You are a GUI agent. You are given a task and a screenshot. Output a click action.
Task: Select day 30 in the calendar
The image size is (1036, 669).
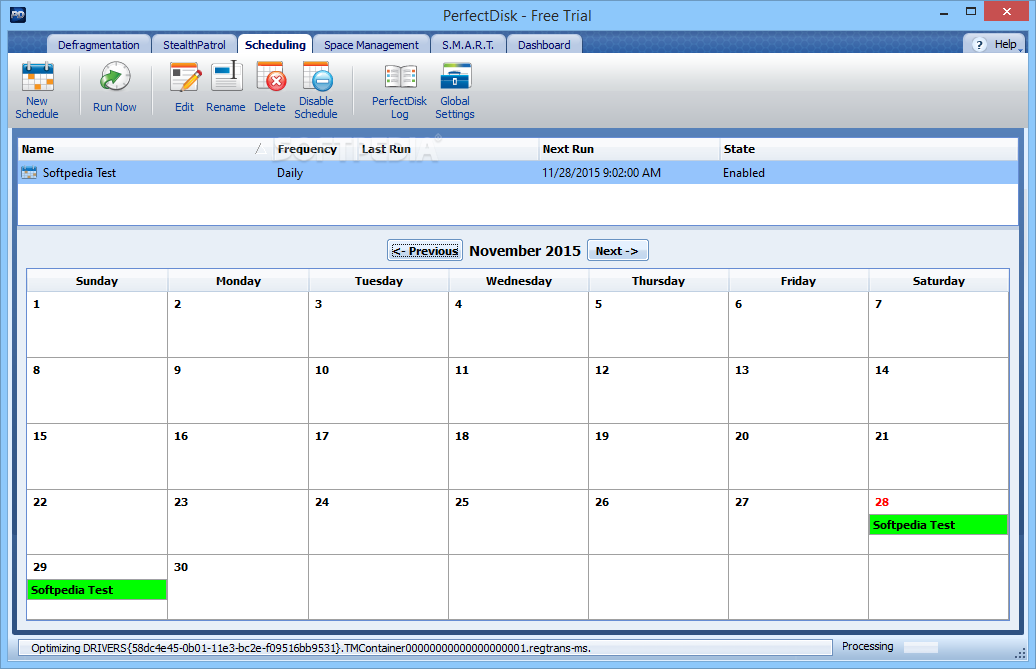coord(237,587)
